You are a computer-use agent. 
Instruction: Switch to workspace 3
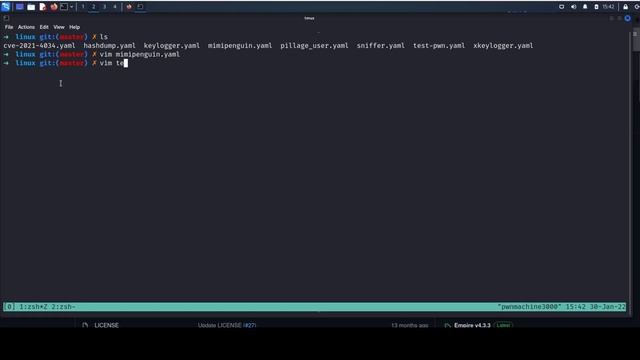tap(104, 7)
